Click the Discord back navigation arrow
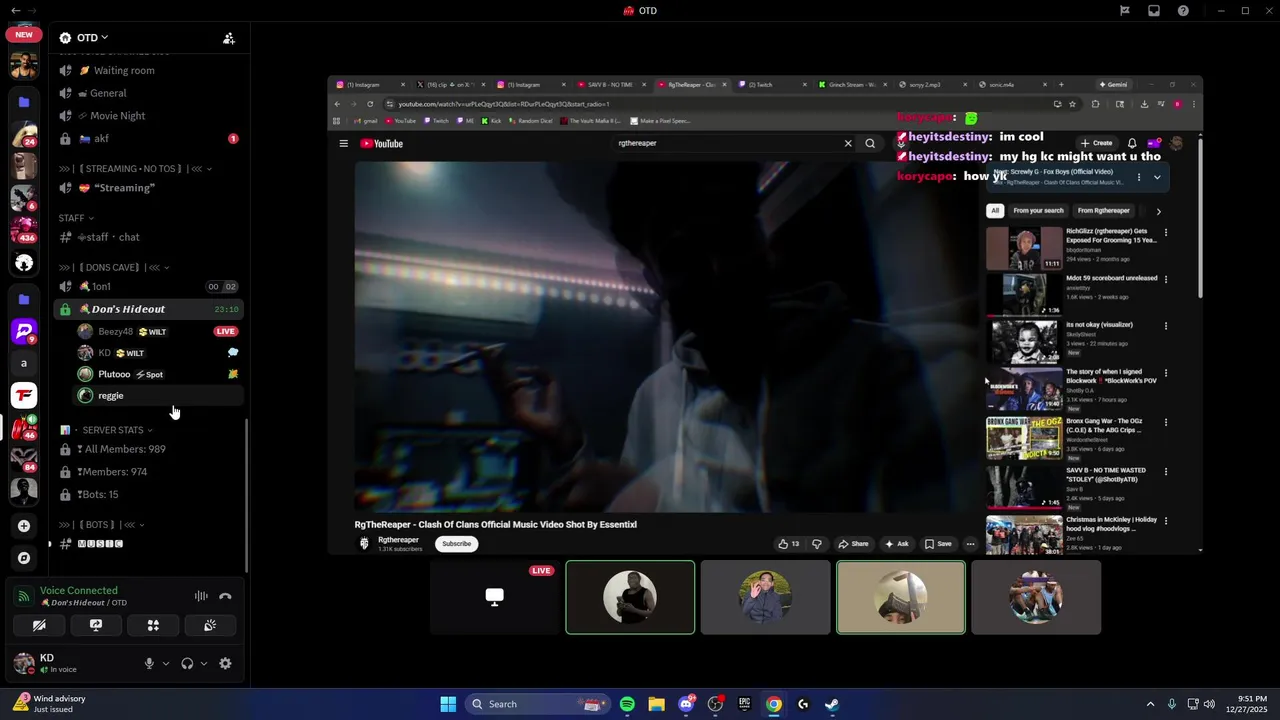The height and width of the screenshot is (720, 1280). pos(15,11)
